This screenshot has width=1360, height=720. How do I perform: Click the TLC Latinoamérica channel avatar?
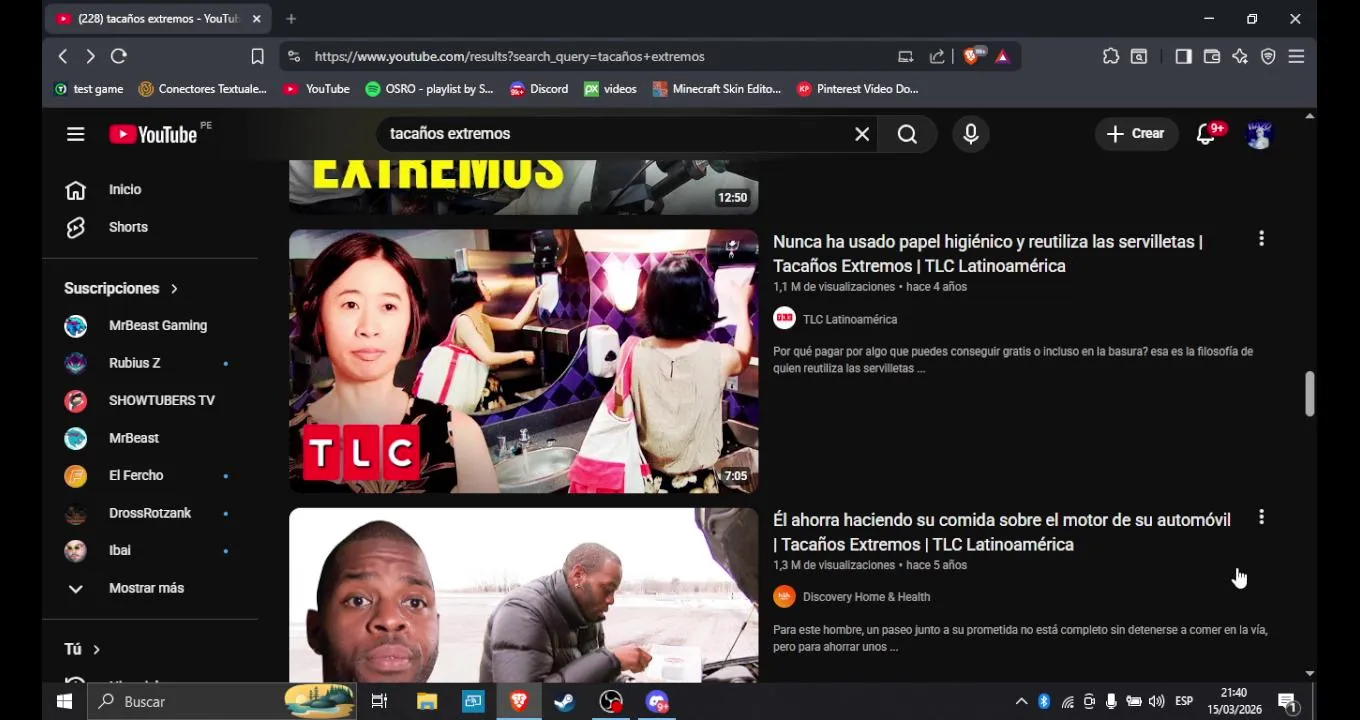pyautogui.click(x=784, y=319)
